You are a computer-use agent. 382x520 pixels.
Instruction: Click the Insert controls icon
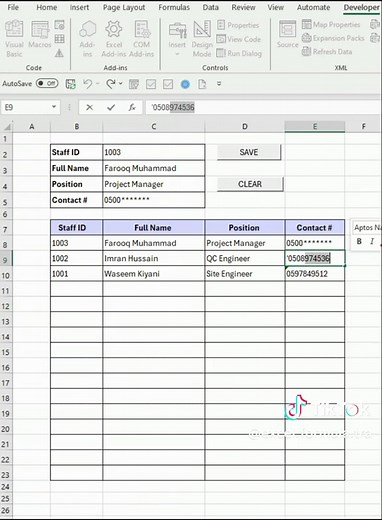coord(177,39)
